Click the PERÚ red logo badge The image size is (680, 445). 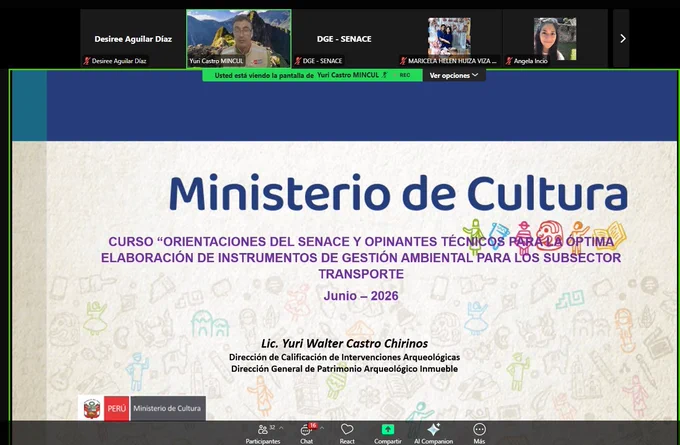pyautogui.click(x=117, y=408)
